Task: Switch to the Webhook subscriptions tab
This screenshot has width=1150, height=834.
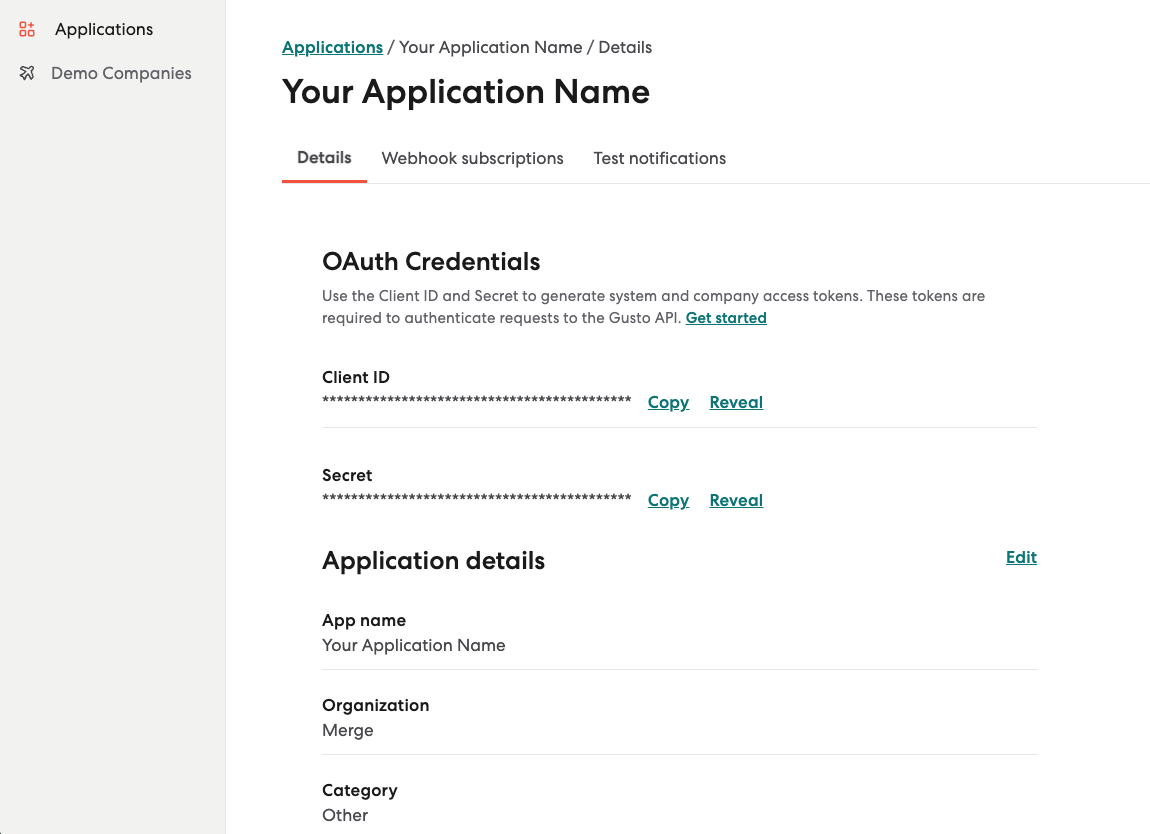Action: (472, 158)
